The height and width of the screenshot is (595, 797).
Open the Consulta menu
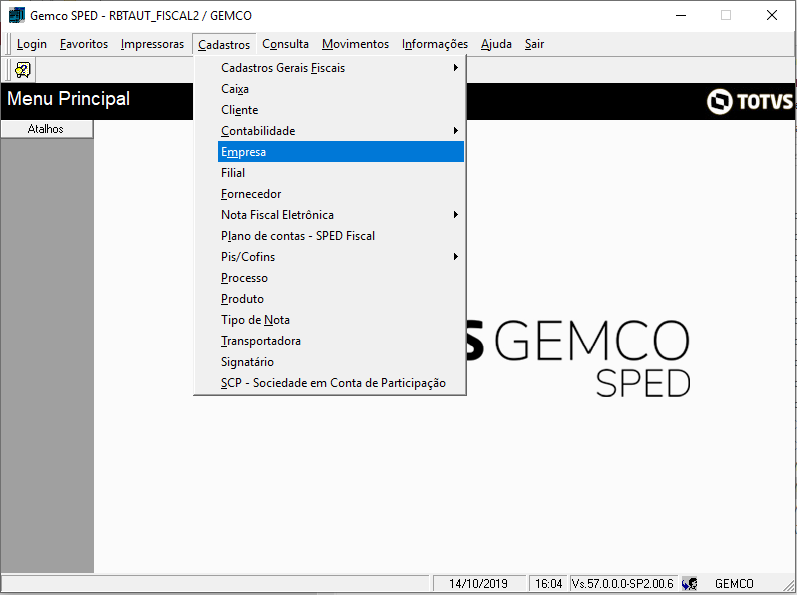click(286, 44)
